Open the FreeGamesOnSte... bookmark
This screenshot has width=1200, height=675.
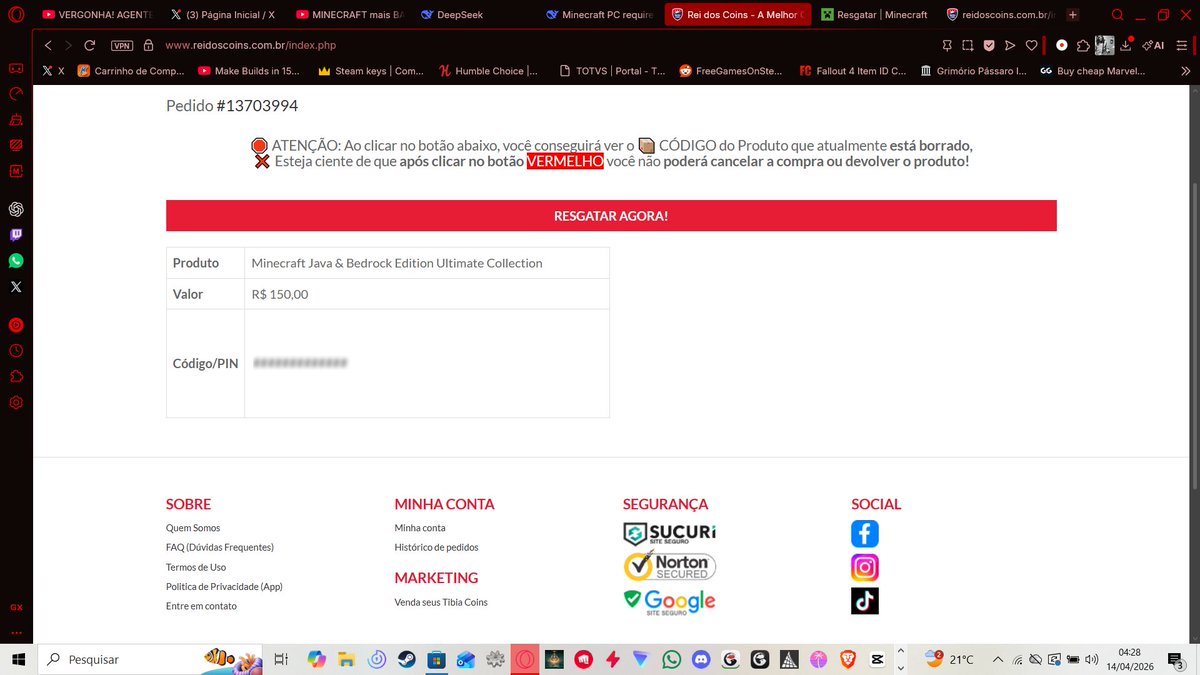click(x=732, y=71)
